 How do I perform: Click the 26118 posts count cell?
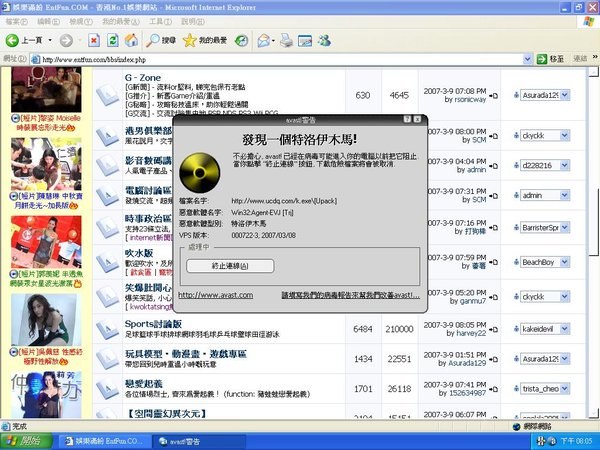pos(399,389)
